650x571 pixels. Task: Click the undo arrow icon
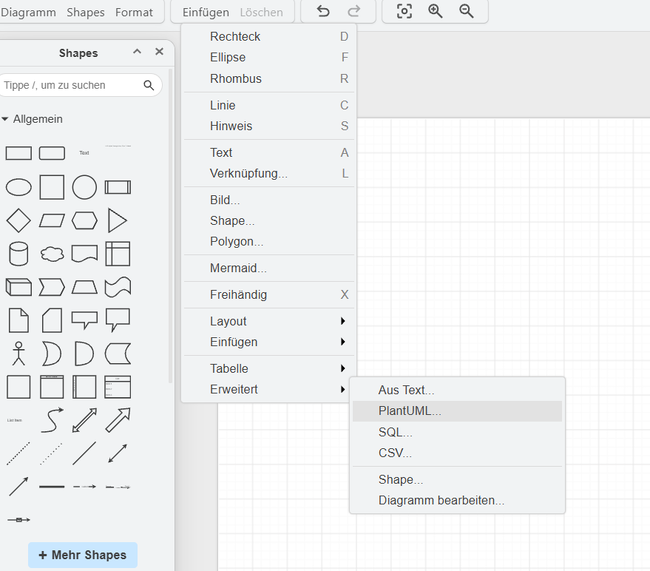pos(323,12)
